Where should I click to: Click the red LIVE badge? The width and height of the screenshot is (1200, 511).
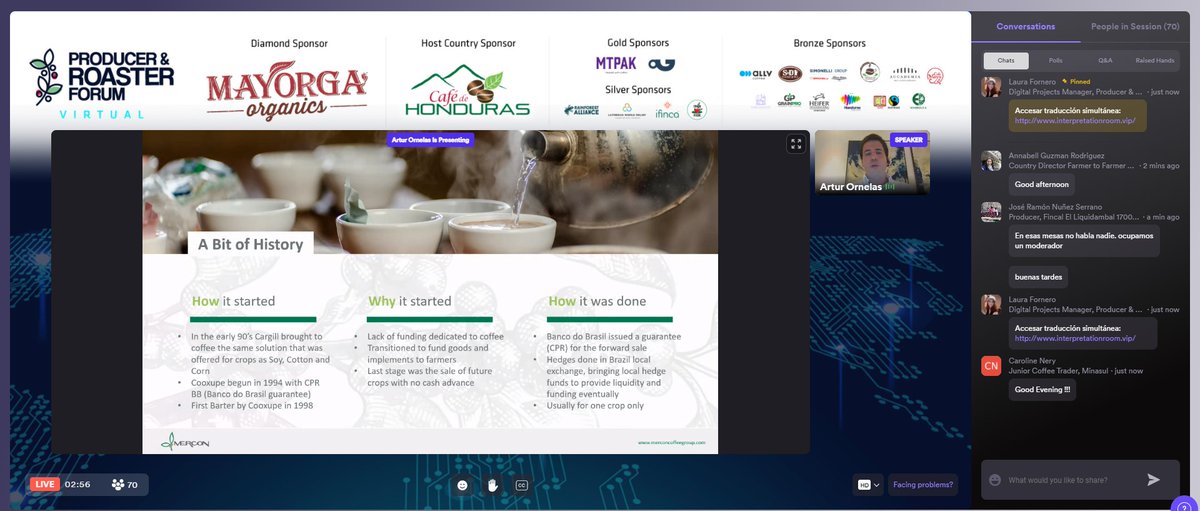(45, 484)
